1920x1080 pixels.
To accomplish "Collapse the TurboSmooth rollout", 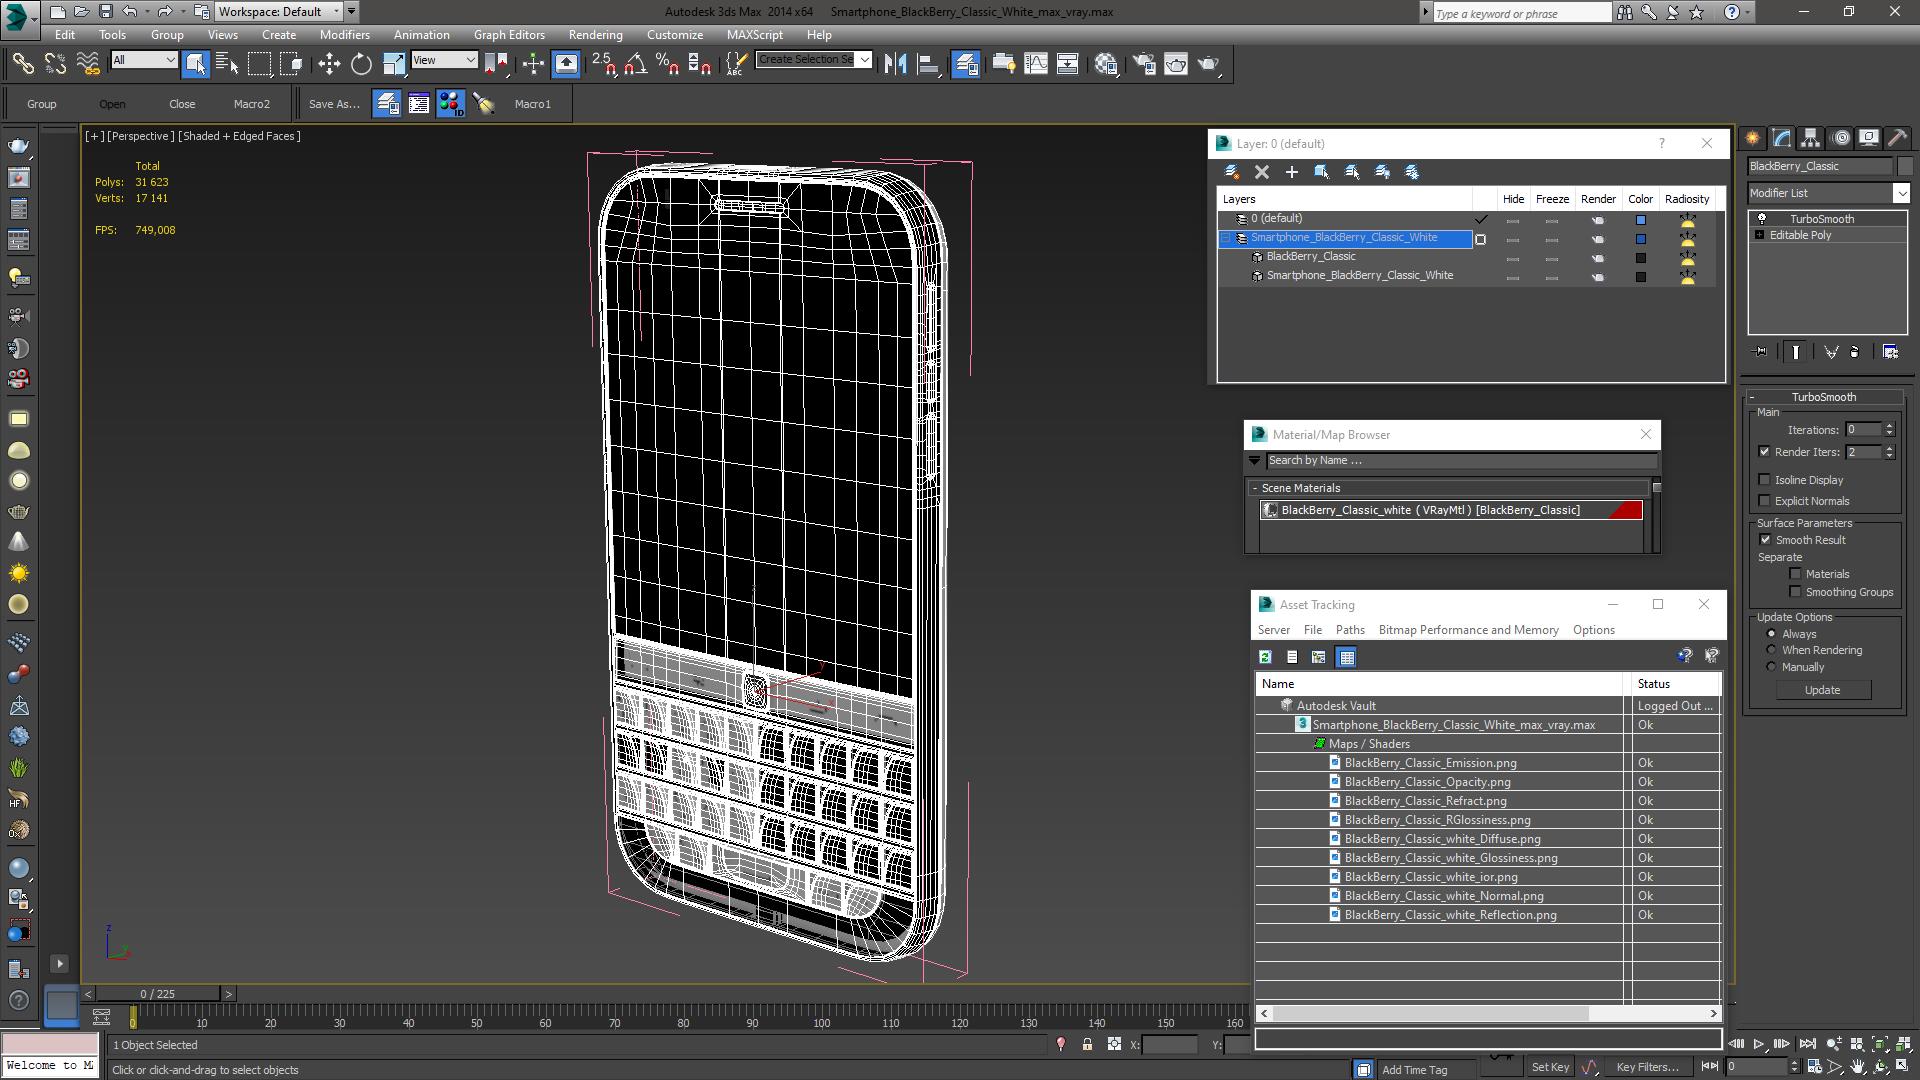I will [x=1752, y=397].
